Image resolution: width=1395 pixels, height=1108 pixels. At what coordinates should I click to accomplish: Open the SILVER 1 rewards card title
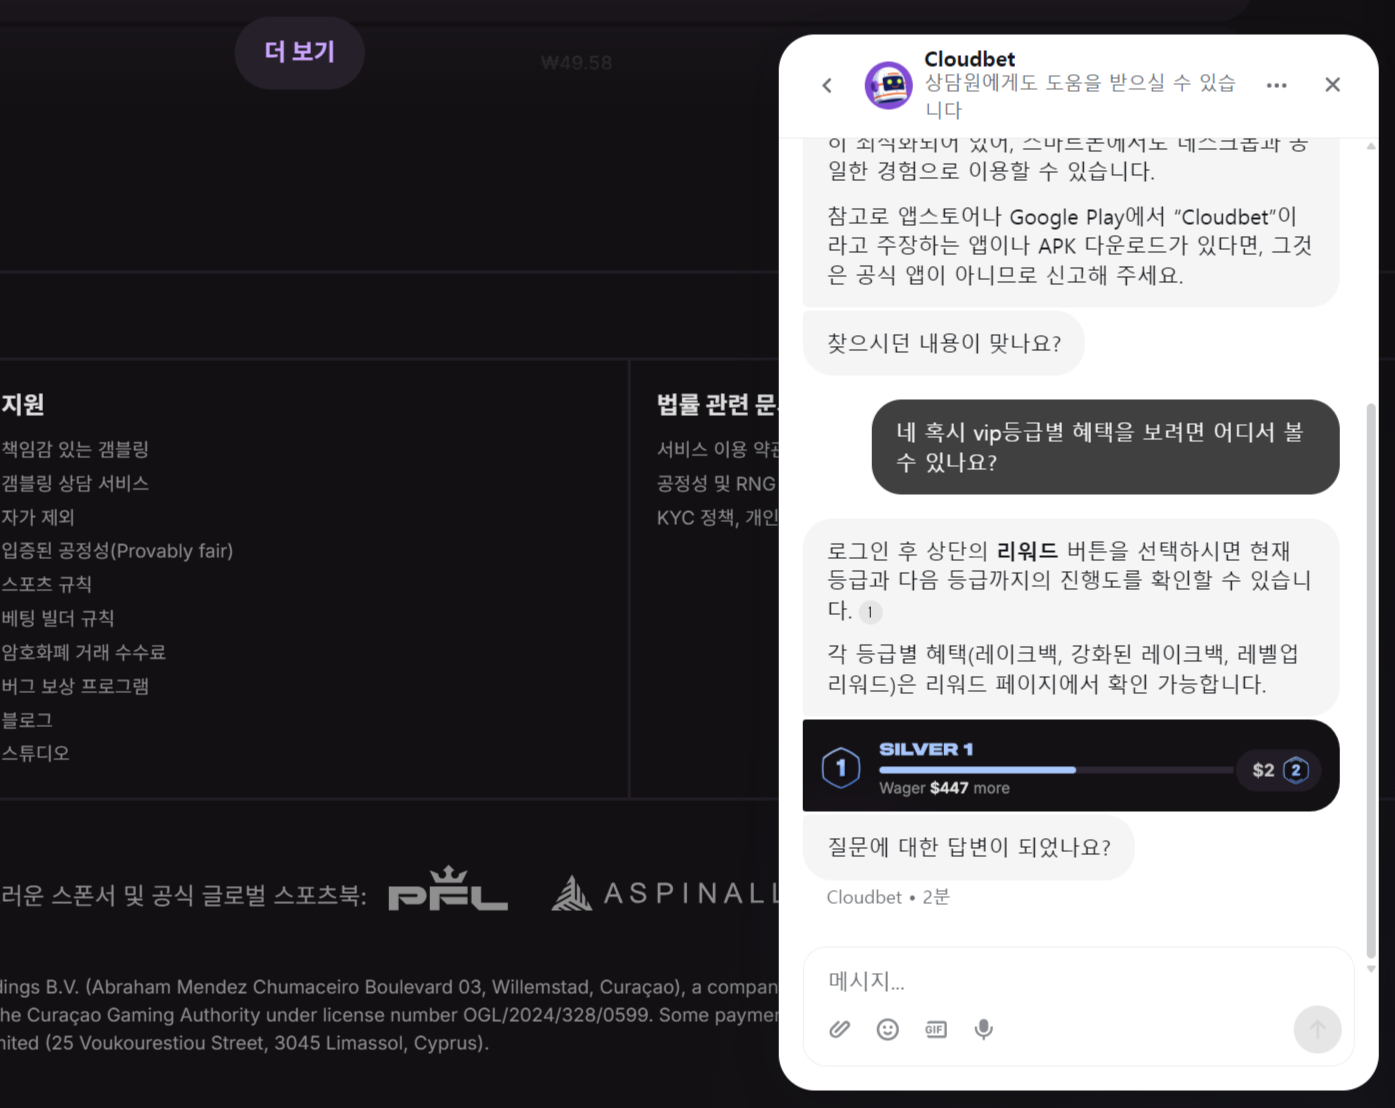click(926, 749)
